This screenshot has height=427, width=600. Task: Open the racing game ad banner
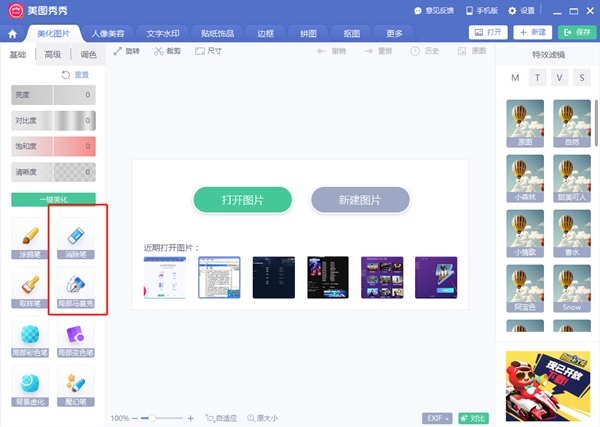548,386
